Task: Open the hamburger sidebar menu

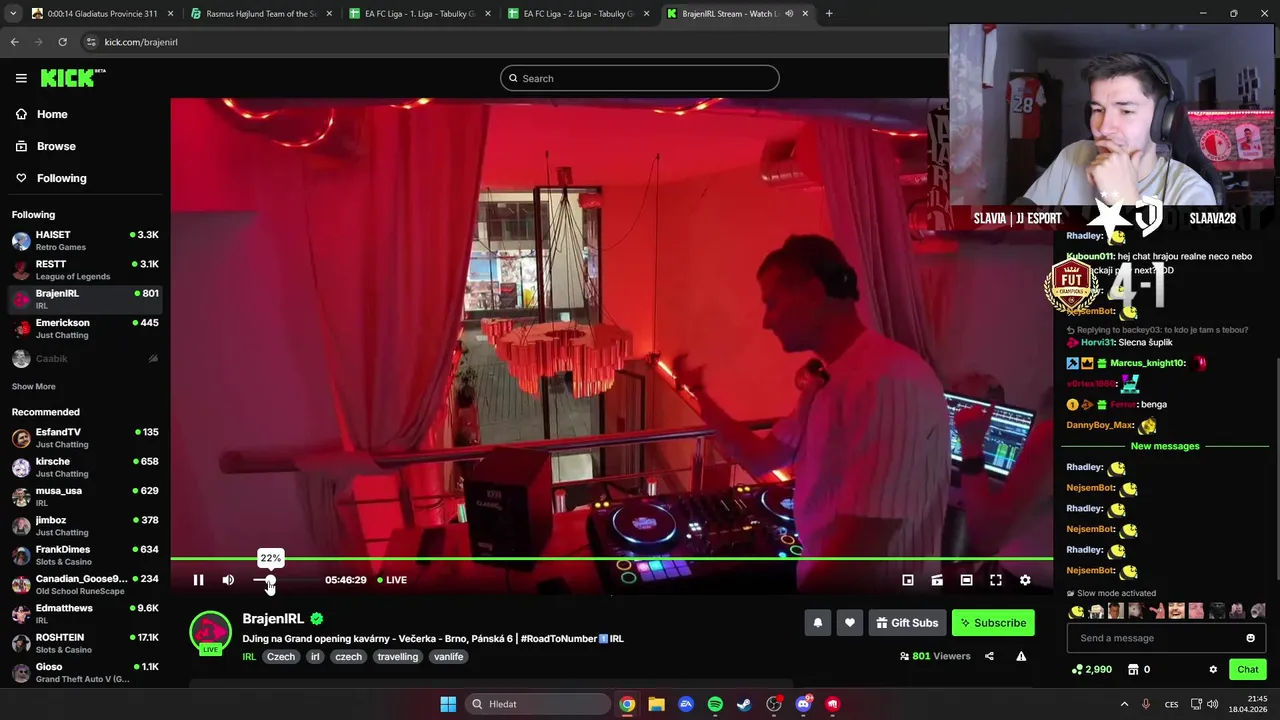Action: coord(21,78)
